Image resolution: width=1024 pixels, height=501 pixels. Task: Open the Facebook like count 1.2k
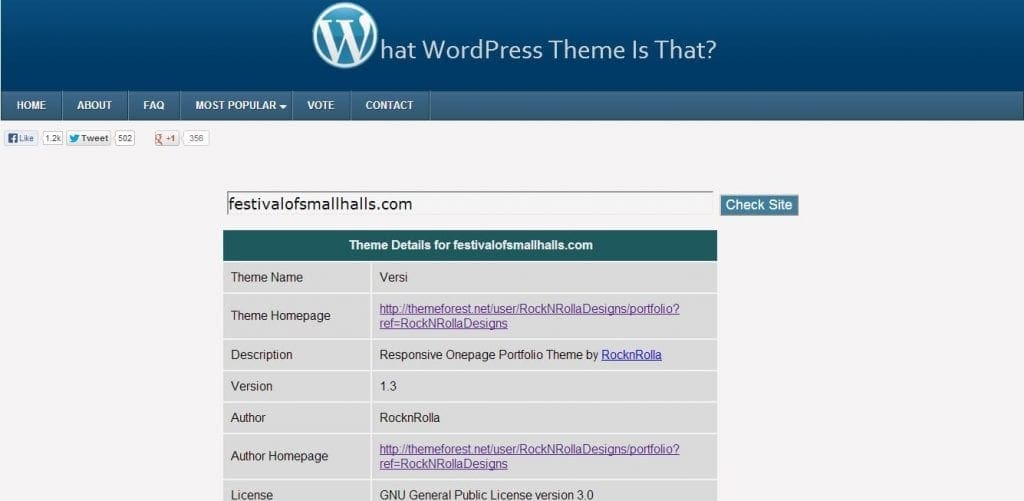pos(53,138)
